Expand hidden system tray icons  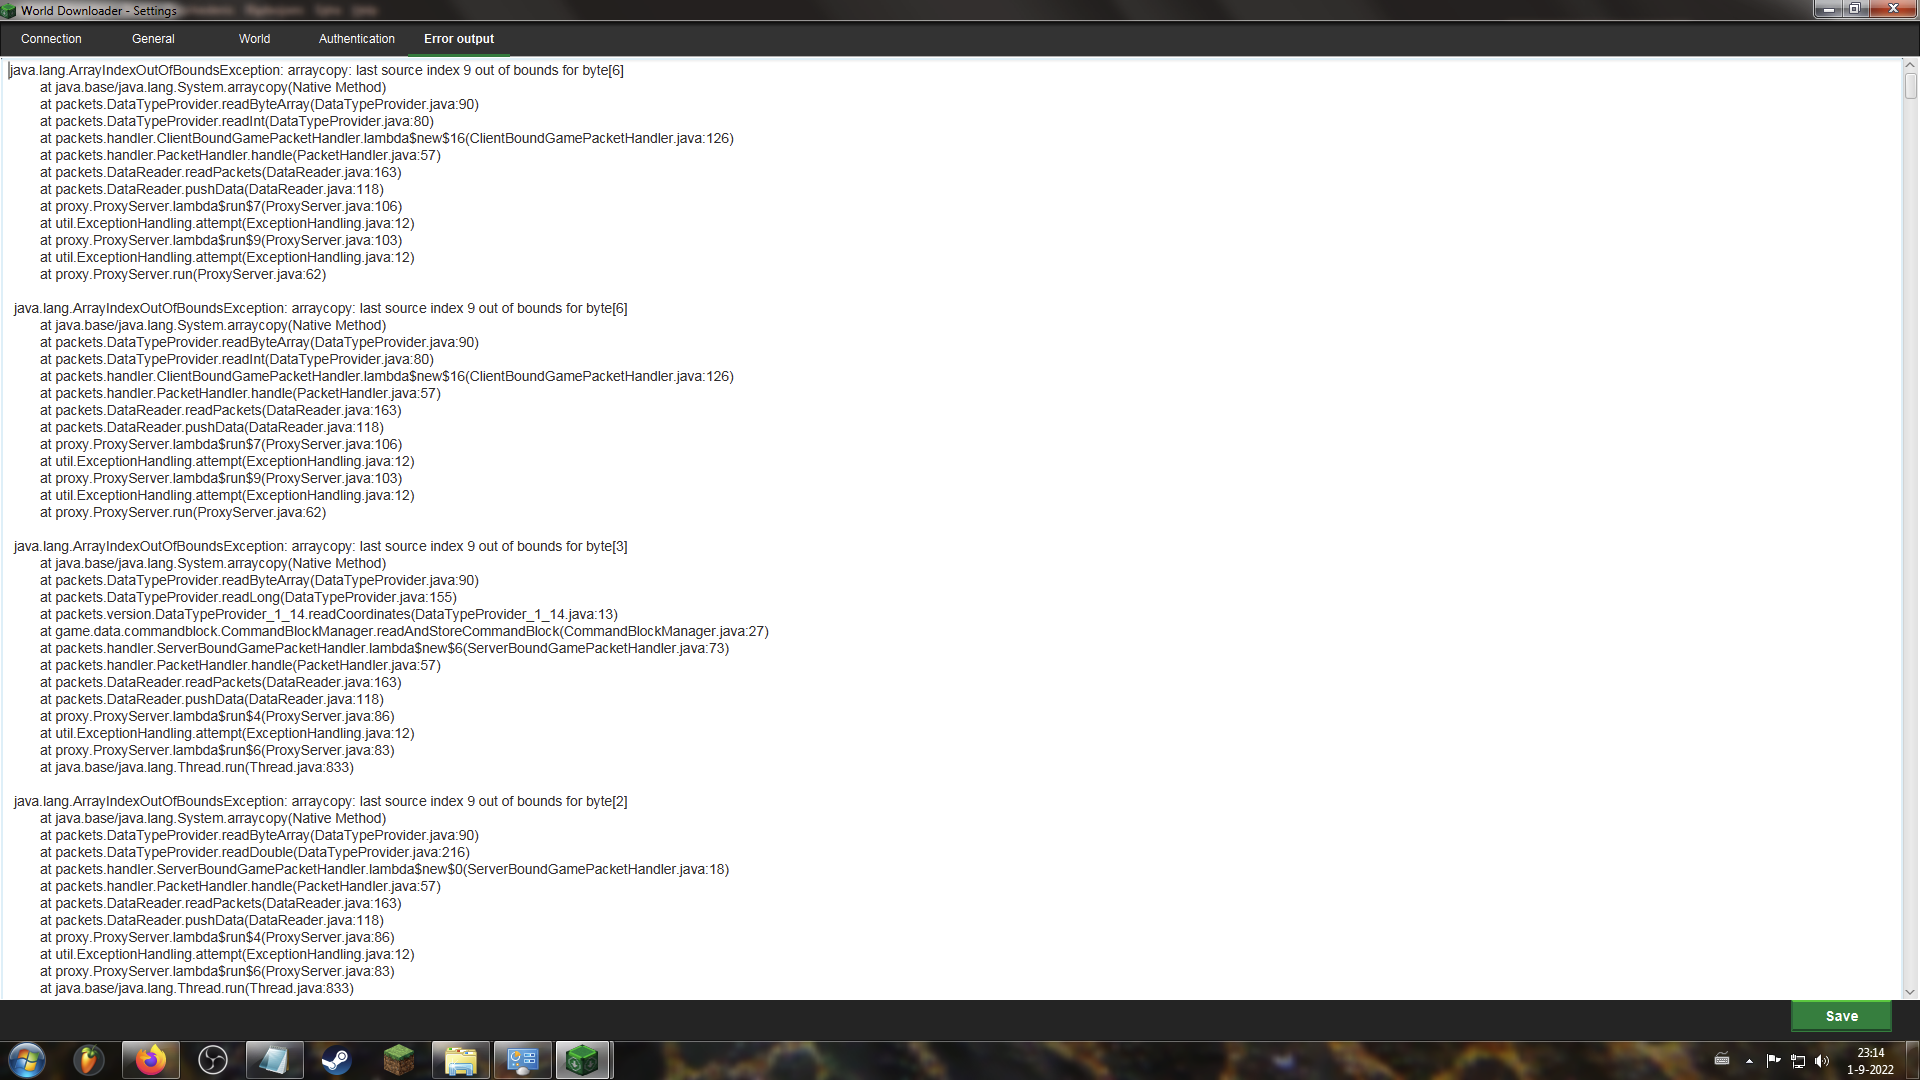point(1749,1061)
